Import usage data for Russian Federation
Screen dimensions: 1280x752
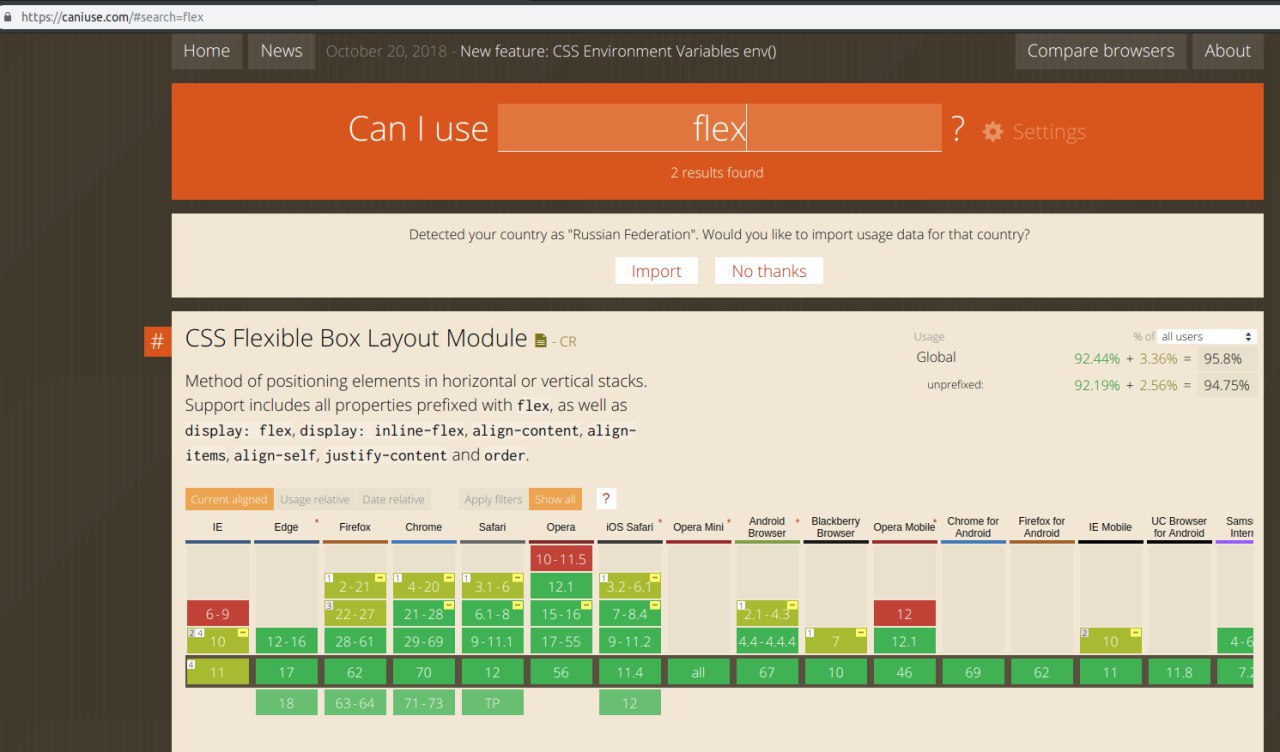coord(656,271)
